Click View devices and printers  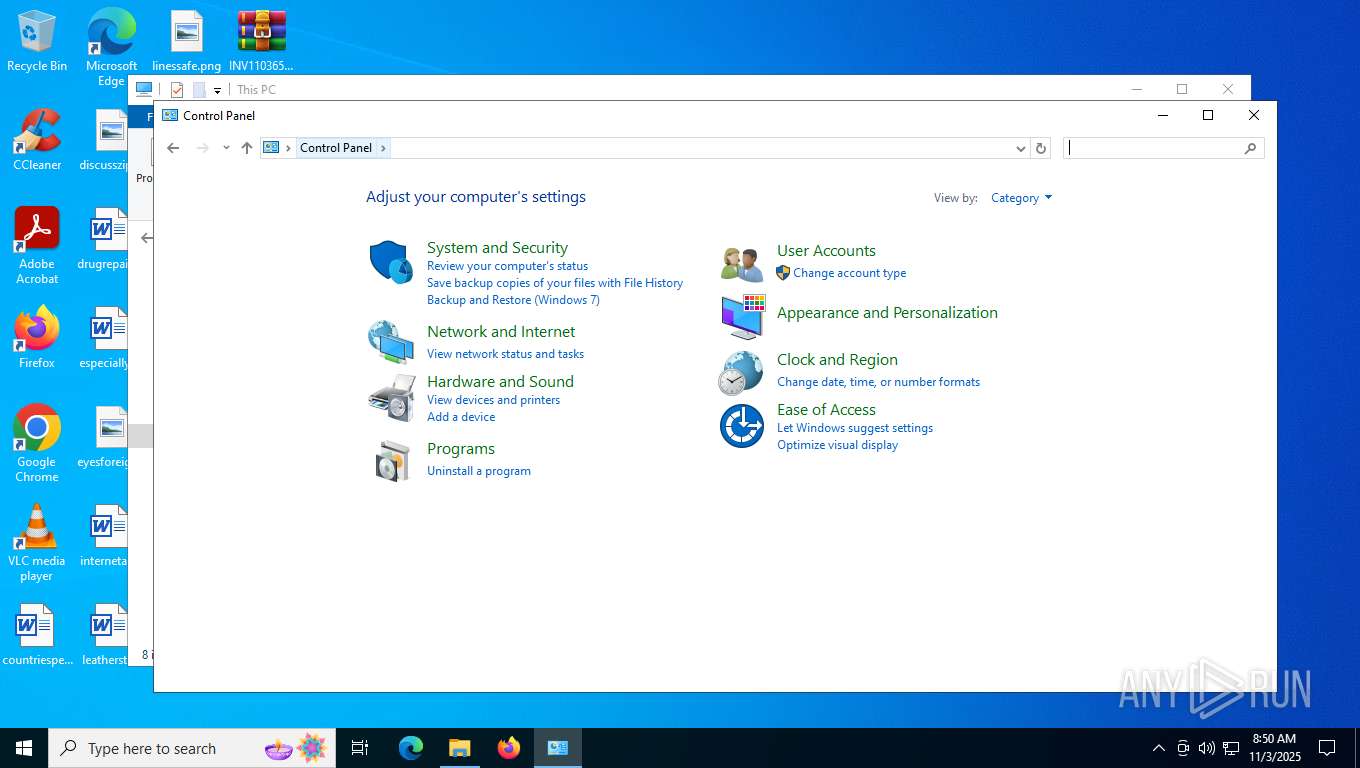pyautogui.click(x=493, y=400)
